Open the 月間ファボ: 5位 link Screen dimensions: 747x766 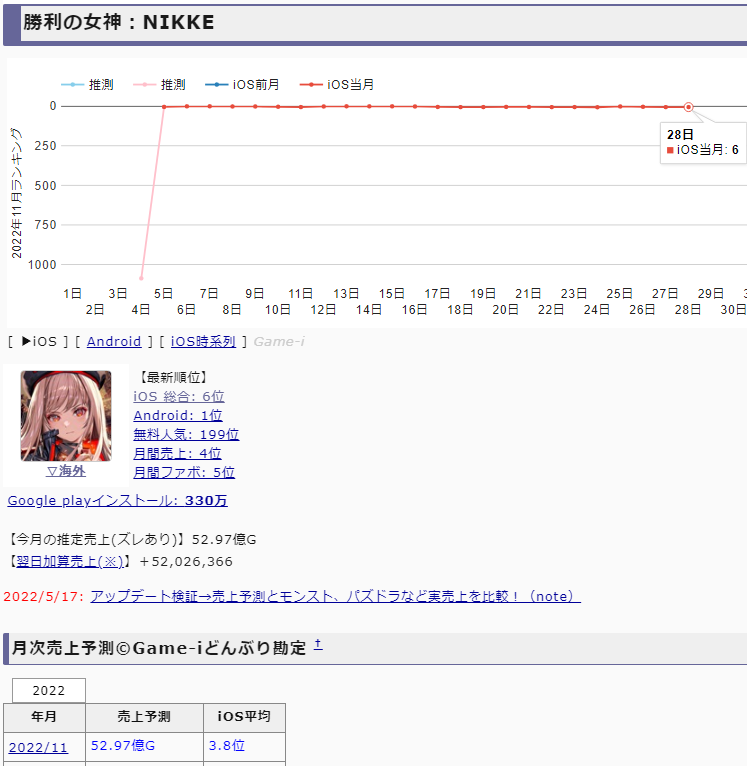(x=184, y=472)
